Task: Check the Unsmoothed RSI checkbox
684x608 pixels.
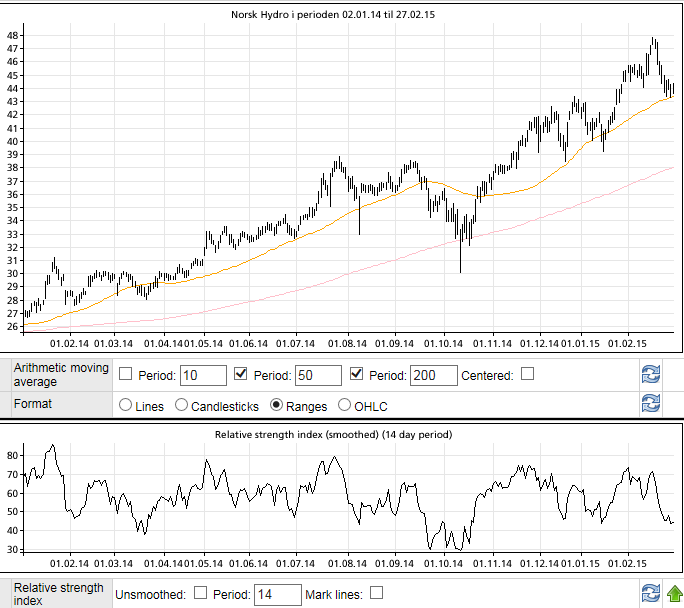Action: (200, 593)
